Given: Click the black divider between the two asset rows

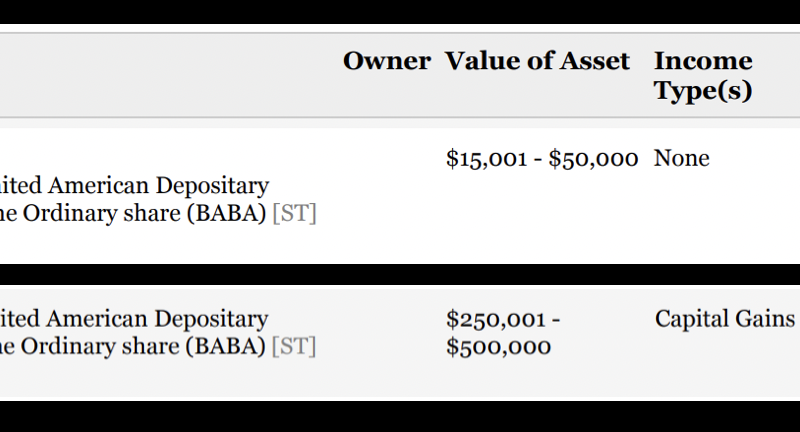Looking at the screenshot, I should click(400, 275).
